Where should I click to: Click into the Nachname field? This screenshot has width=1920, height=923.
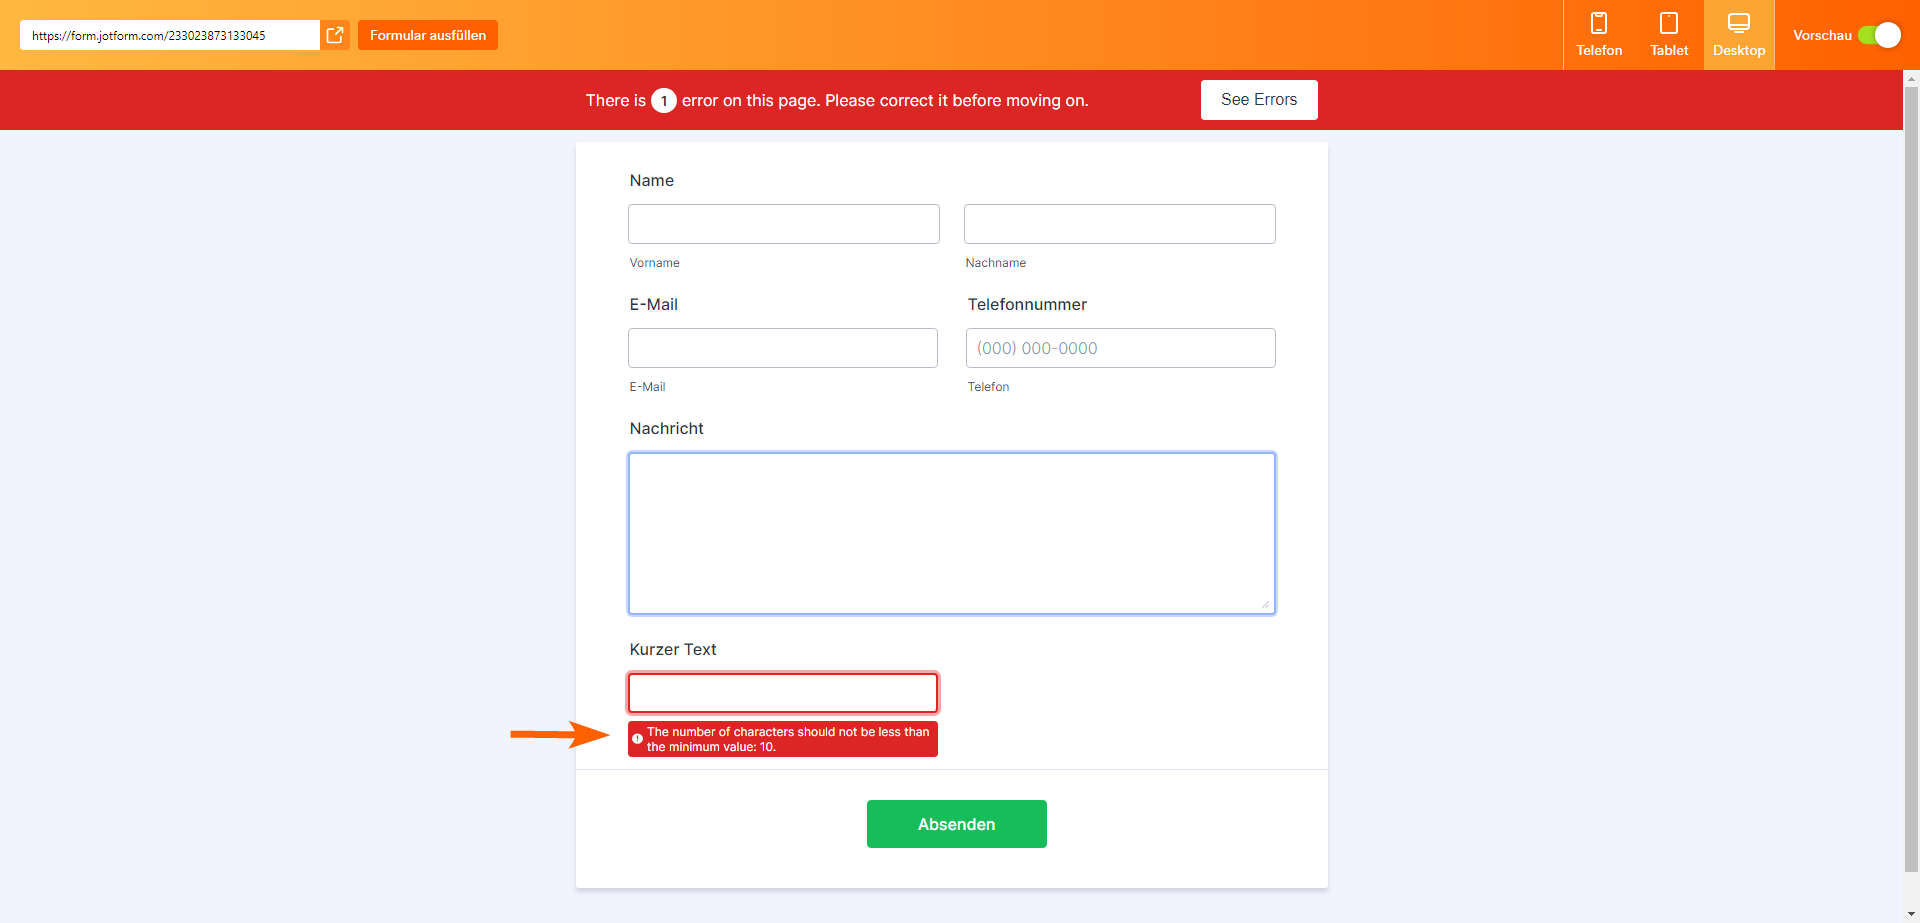1119,224
